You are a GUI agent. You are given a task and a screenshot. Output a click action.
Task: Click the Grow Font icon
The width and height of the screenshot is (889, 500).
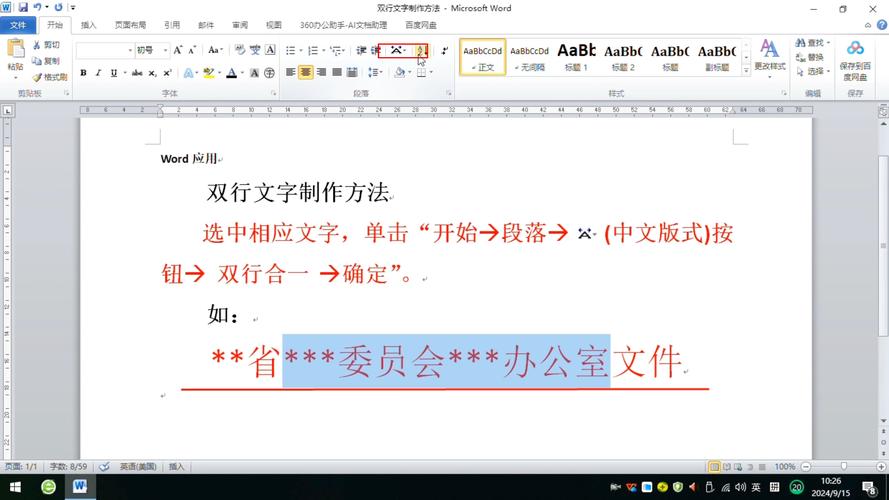[178, 50]
